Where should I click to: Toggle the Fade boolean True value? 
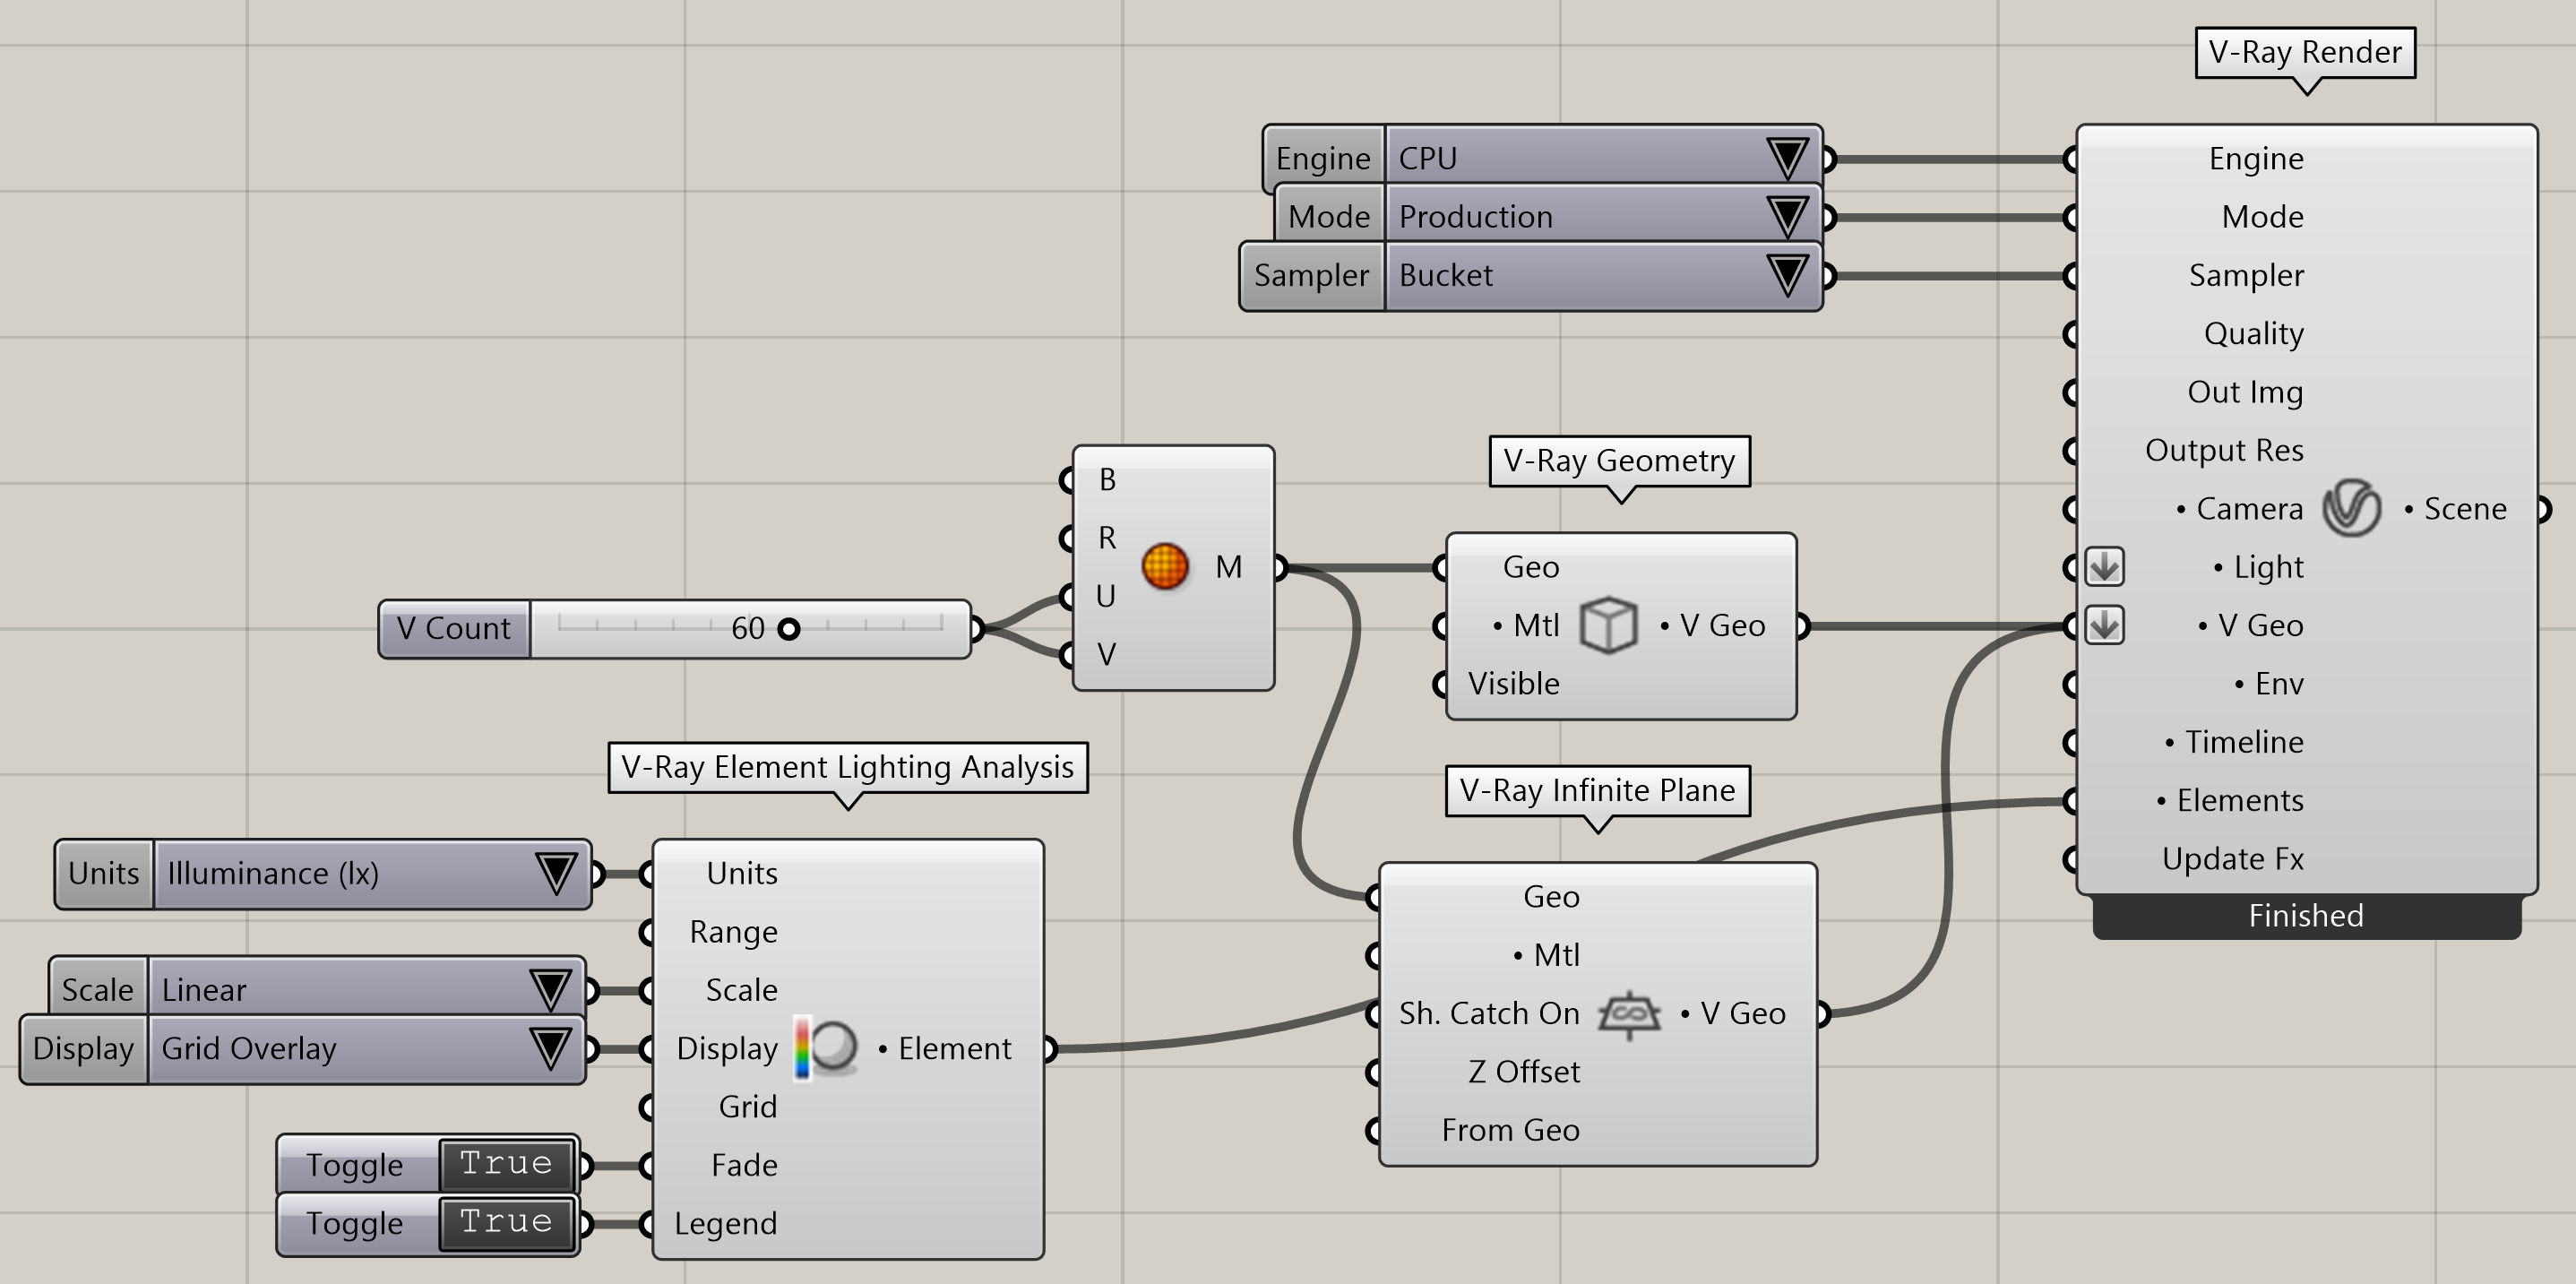pyautogui.click(x=506, y=1164)
